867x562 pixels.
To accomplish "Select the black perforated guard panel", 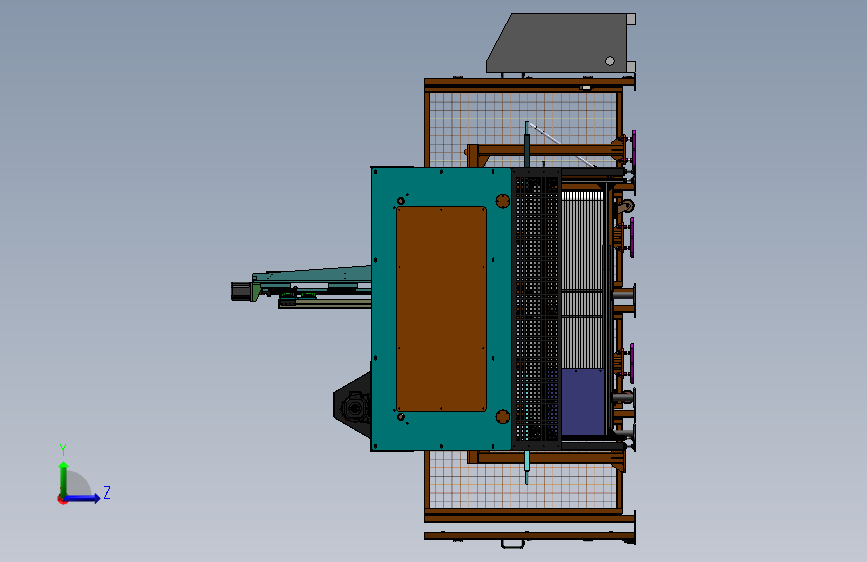I will click(x=536, y=309).
